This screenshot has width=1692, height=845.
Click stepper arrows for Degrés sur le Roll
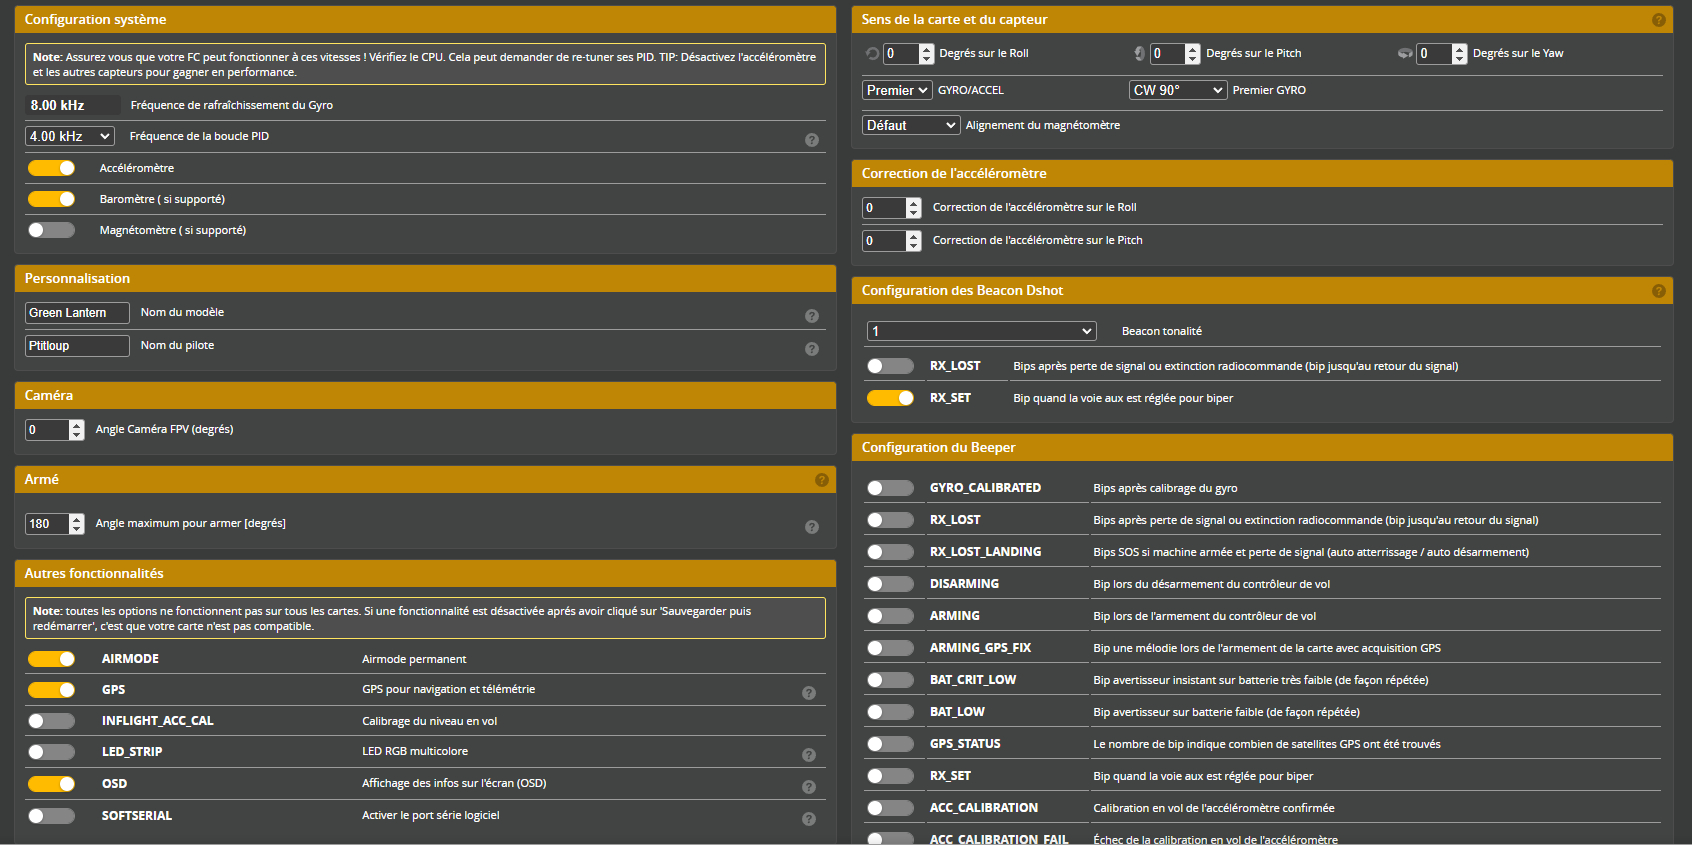tap(926, 54)
